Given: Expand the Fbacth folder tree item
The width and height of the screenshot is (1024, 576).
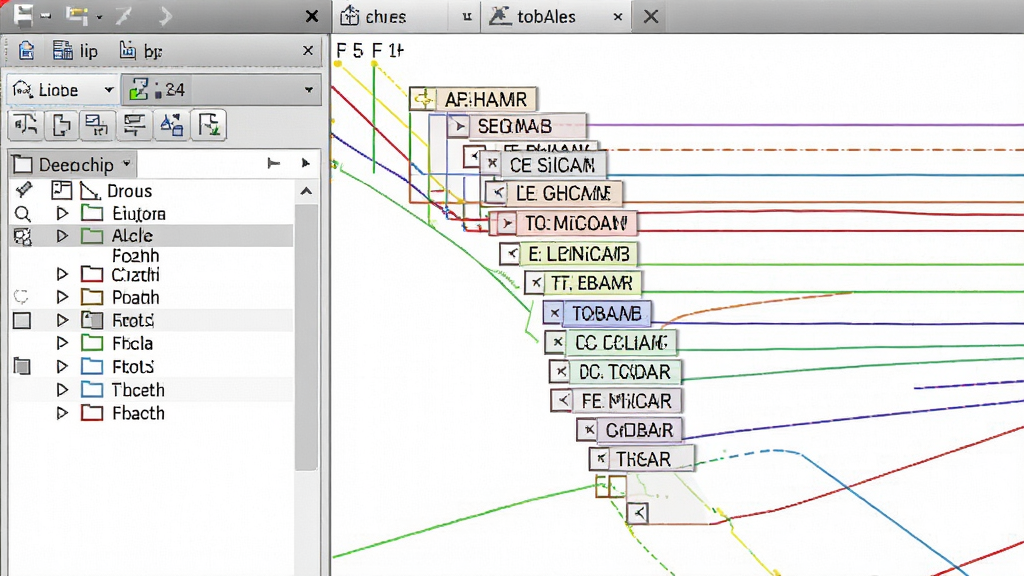Looking at the screenshot, I should coord(62,413).
